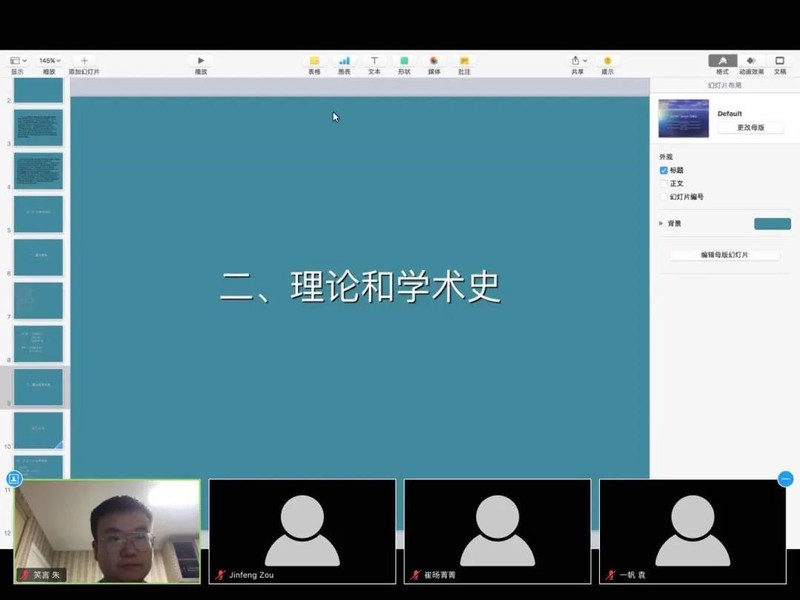Click the Play (播放) slideshow button
The width and height of the screenshot is (800, 600).
click(201, 61)
